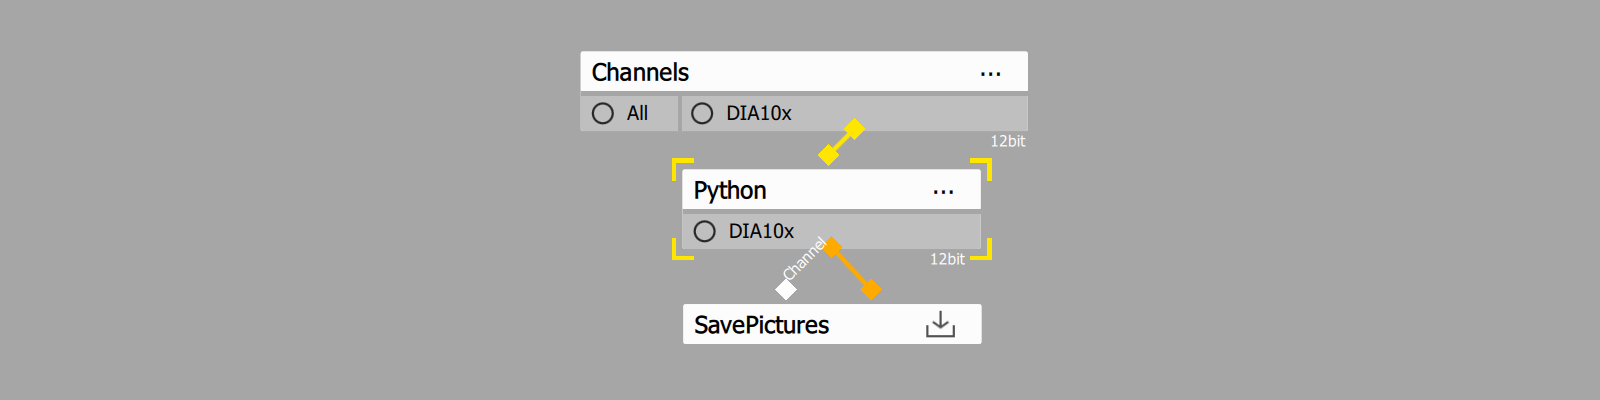Click the Python node title
This screenshot has height=400, width=1600.
(730, 190)
